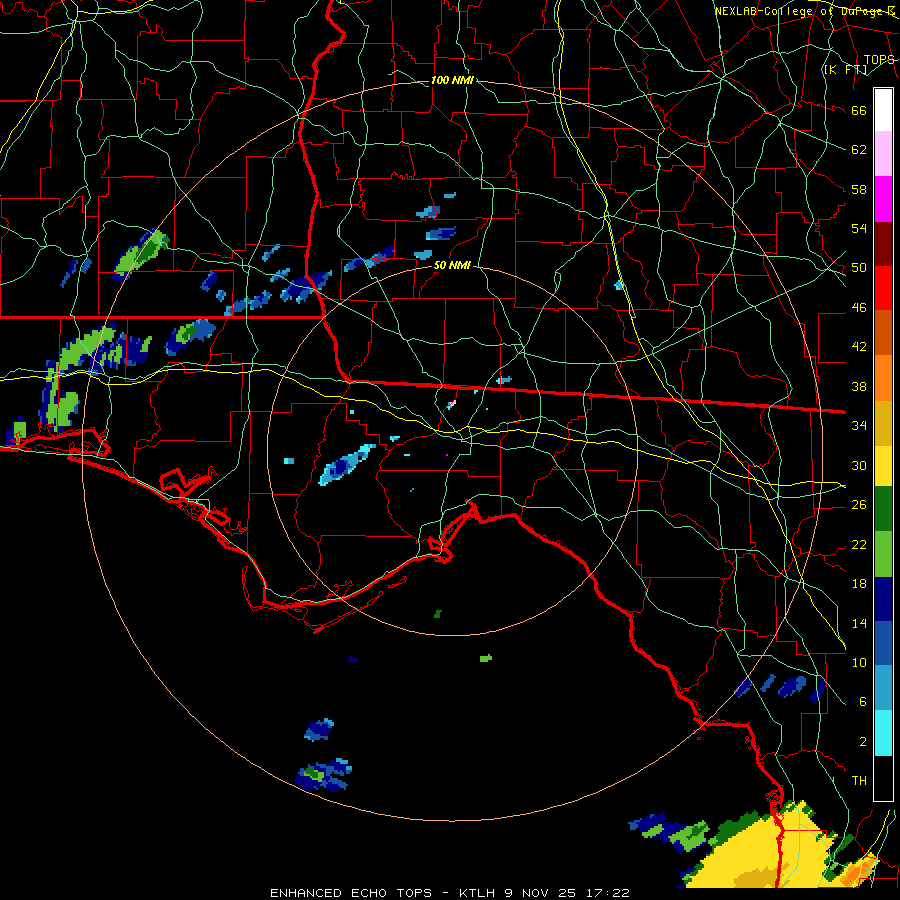900x900 pixels.
Task: Click the '54' legend value
Action: tap(859, 228)
